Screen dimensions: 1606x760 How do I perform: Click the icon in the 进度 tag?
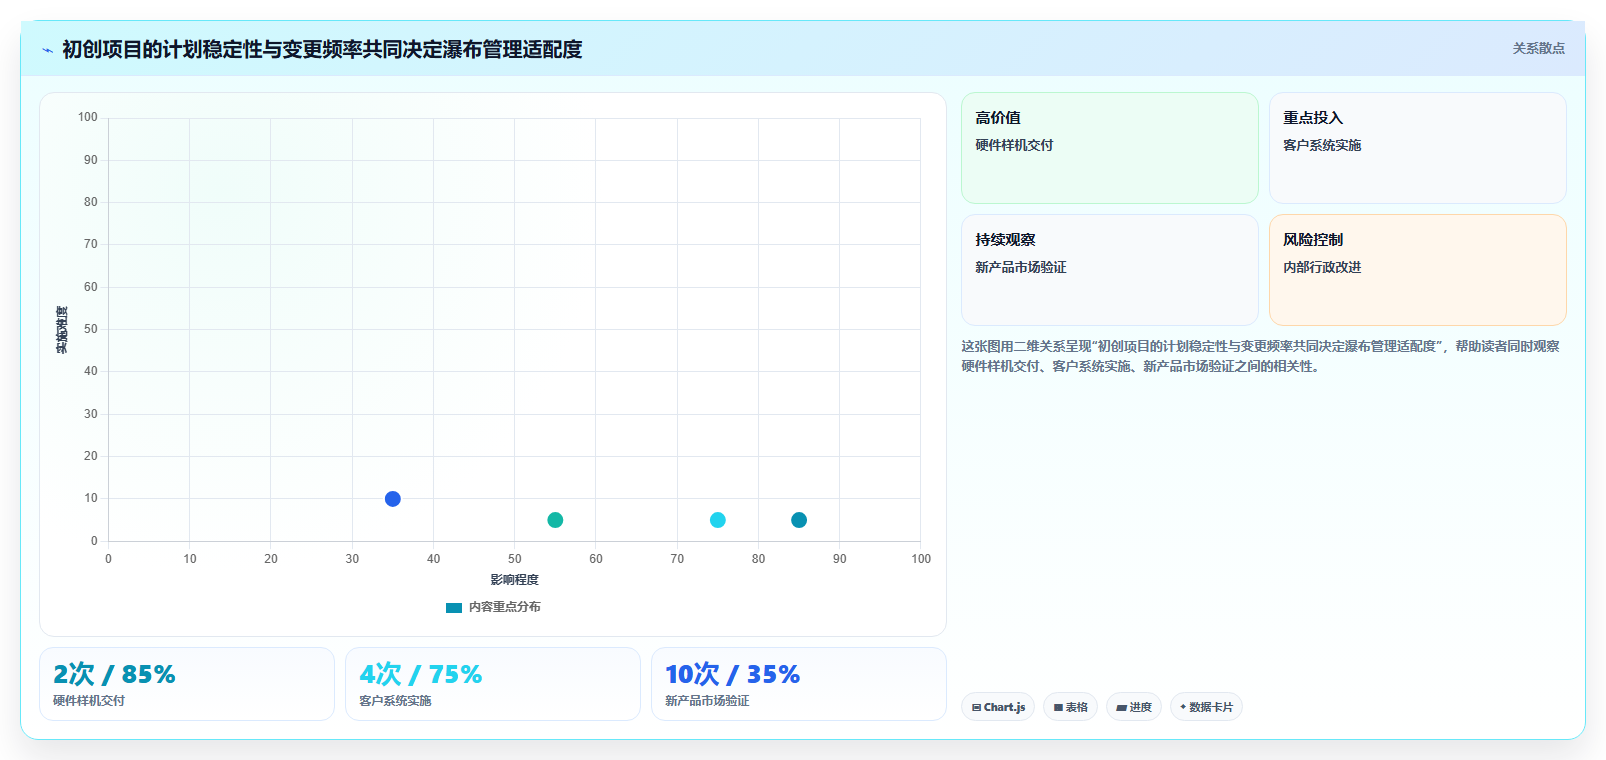coord(1122,707)
